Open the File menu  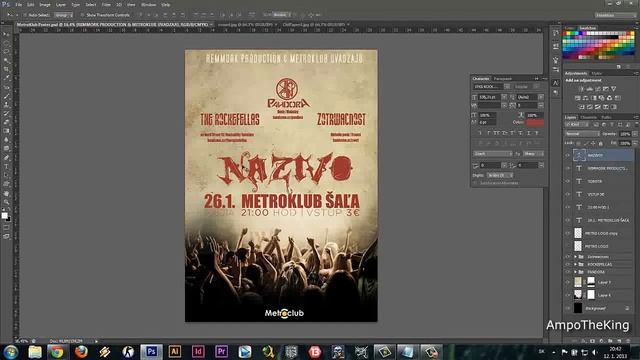pos(18,4)
